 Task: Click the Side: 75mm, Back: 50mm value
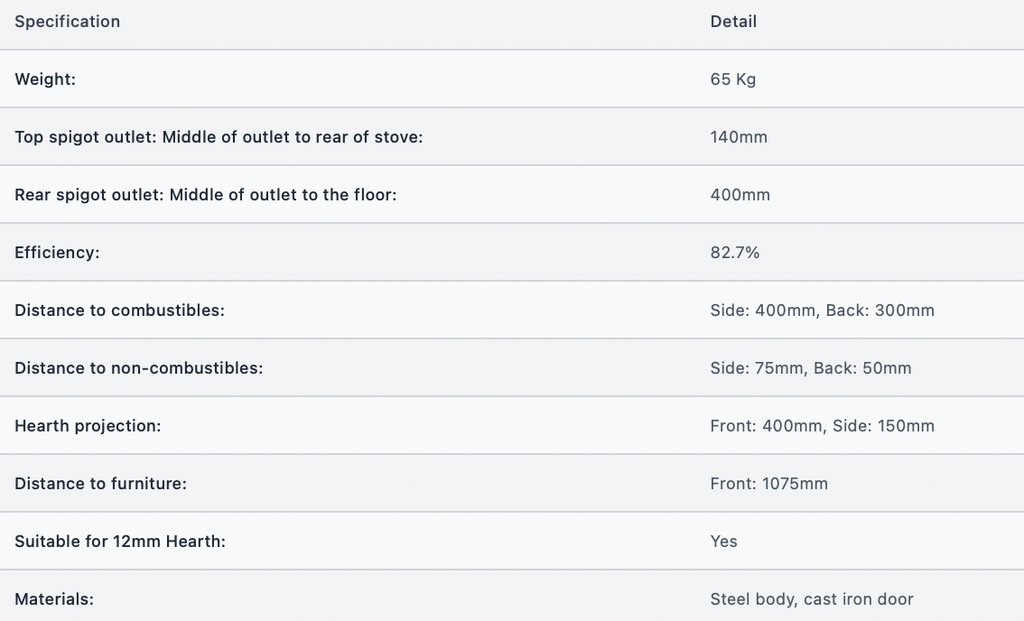(810, 368)
